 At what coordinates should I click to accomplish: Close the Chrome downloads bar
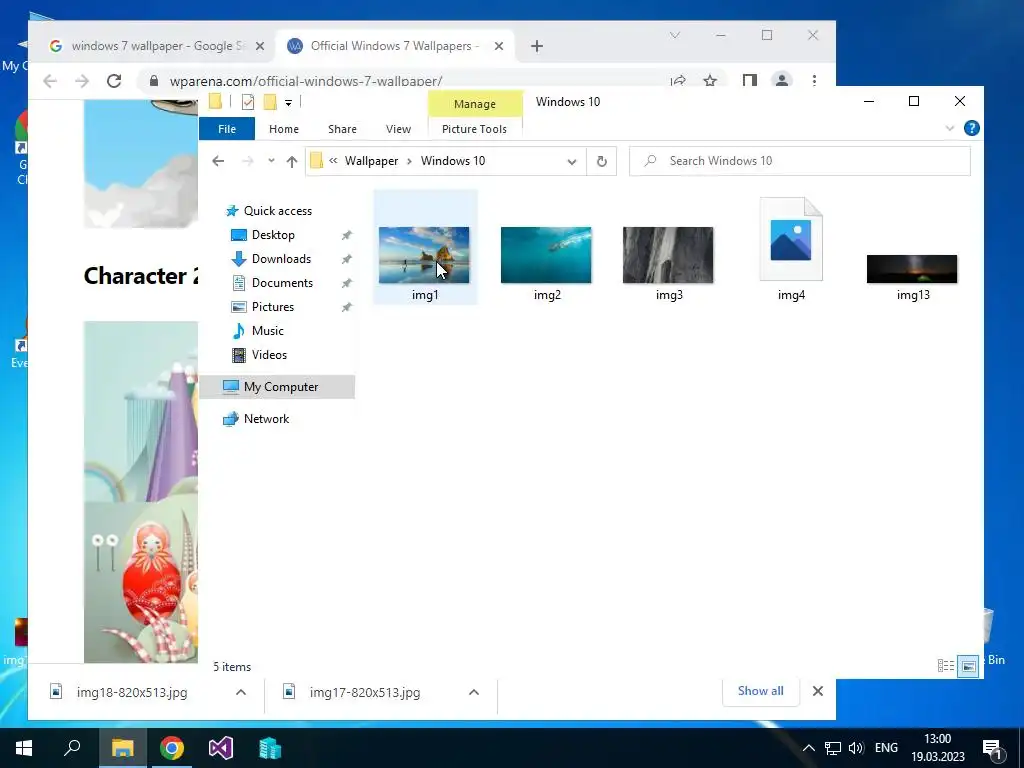tap(817, 691)
